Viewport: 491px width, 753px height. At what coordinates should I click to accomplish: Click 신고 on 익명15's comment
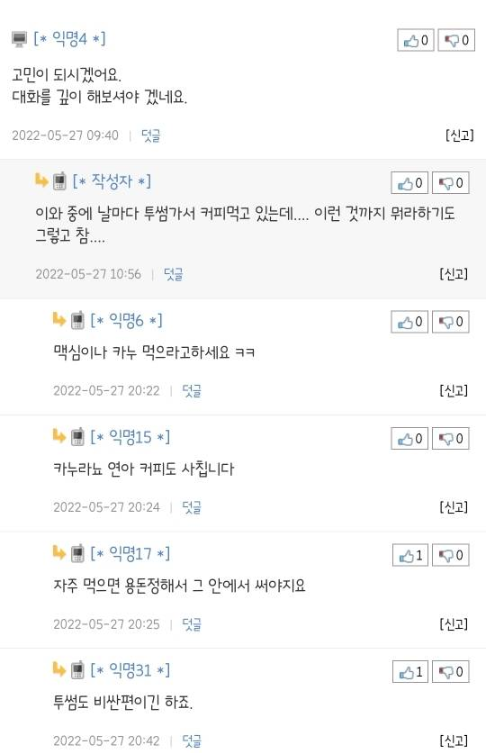click(454, 507)
